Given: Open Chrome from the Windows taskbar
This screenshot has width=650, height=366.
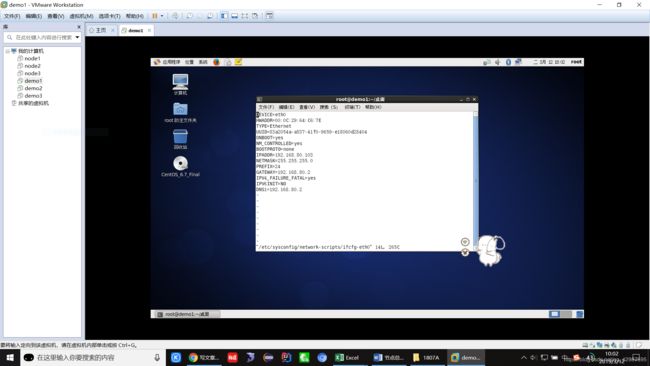Looking at the screenshot, I should click(x=203, y=357).
